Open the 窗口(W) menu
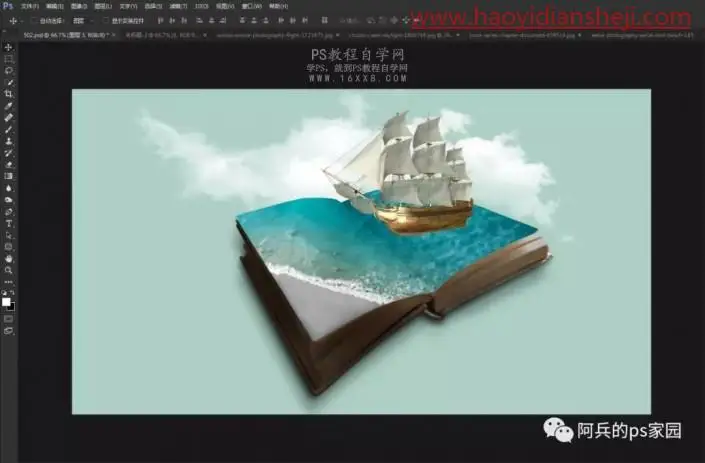 (x=251, y=6)
